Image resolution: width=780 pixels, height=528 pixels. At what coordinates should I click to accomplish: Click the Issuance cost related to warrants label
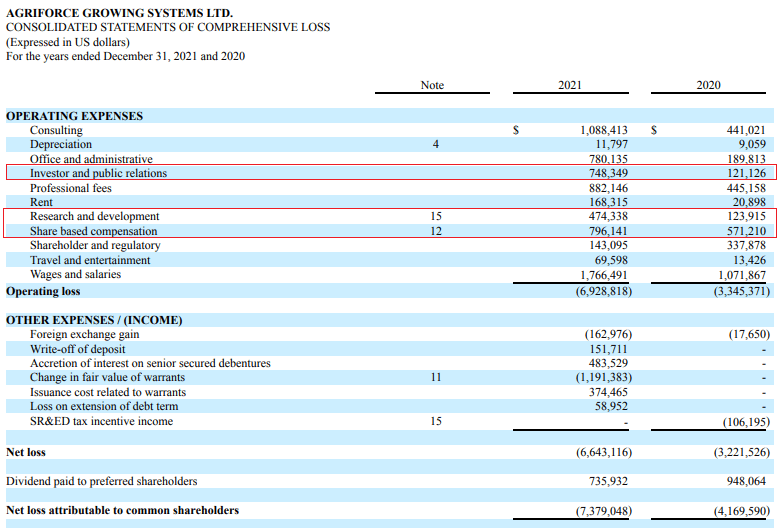108,392
